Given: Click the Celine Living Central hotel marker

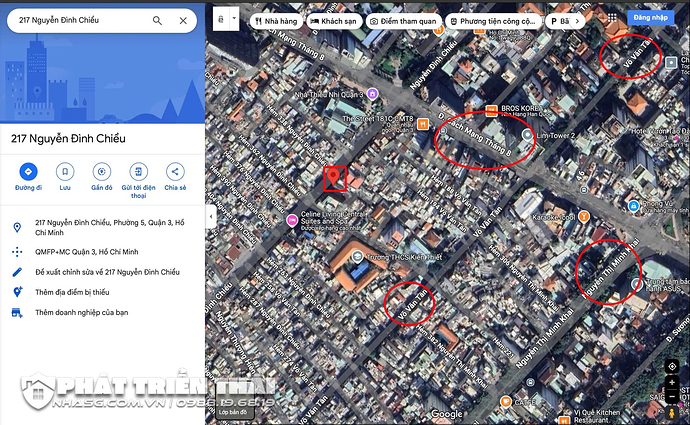Looking at the screenshot, I should pos(292,220).
